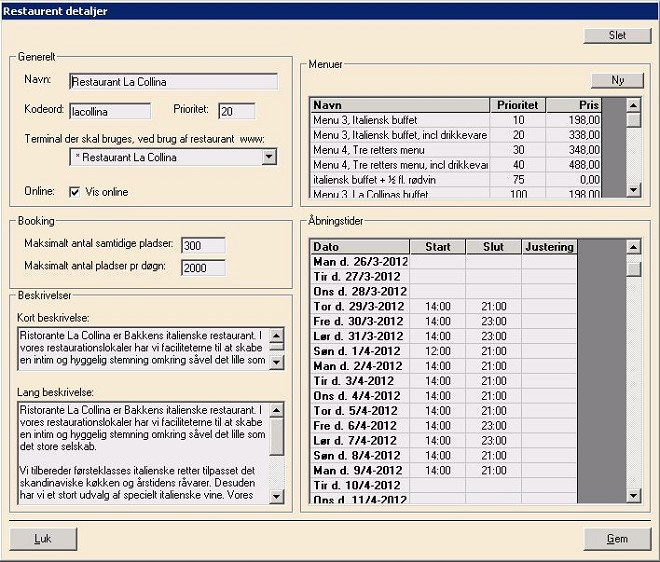The width and height of the screenshot is (660, 562).
Task: Select 'Menu 4, Tre retters menu' row
Action: (x=456, y=150)
